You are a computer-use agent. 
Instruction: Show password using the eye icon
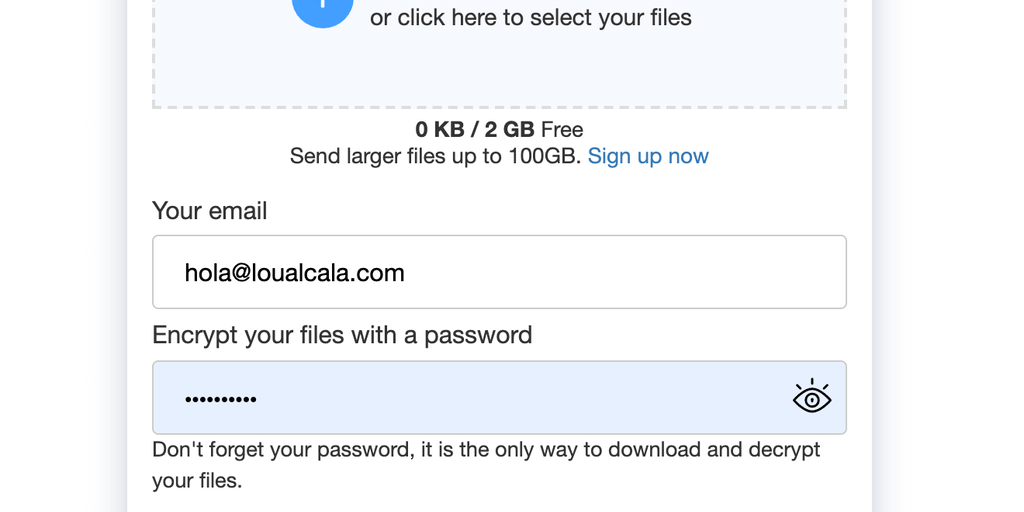pyautogui.click(x=811, y=398)
